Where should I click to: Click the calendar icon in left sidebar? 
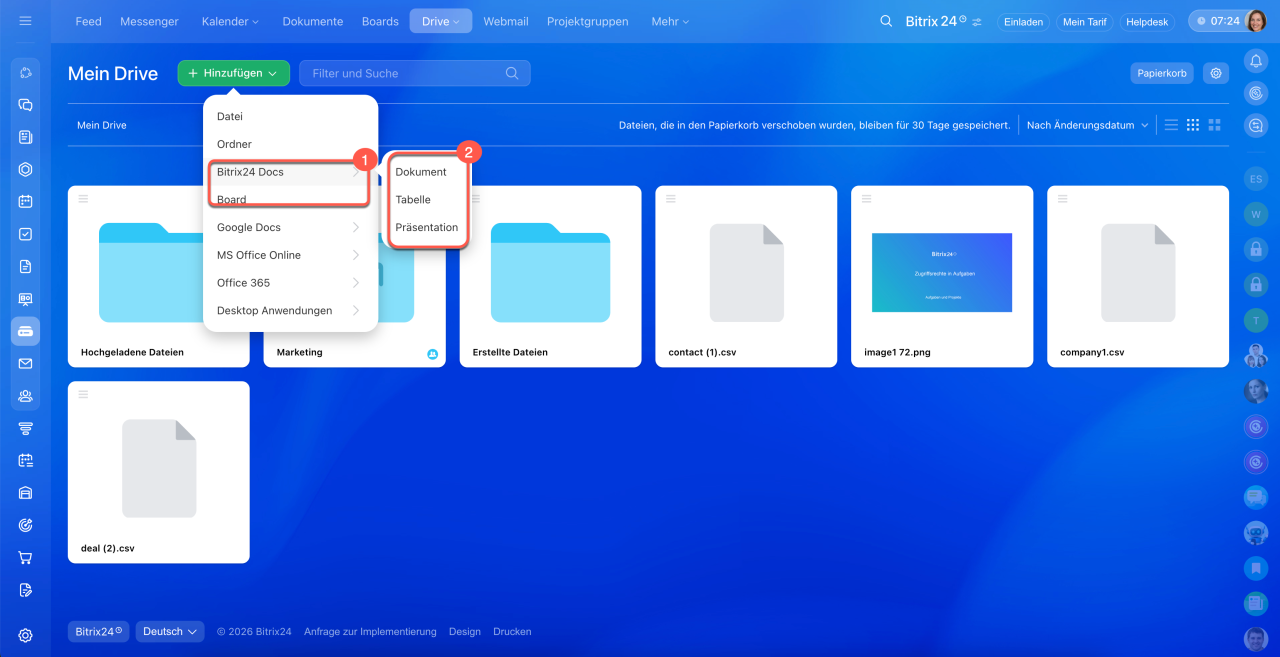(x=25, y=201)
